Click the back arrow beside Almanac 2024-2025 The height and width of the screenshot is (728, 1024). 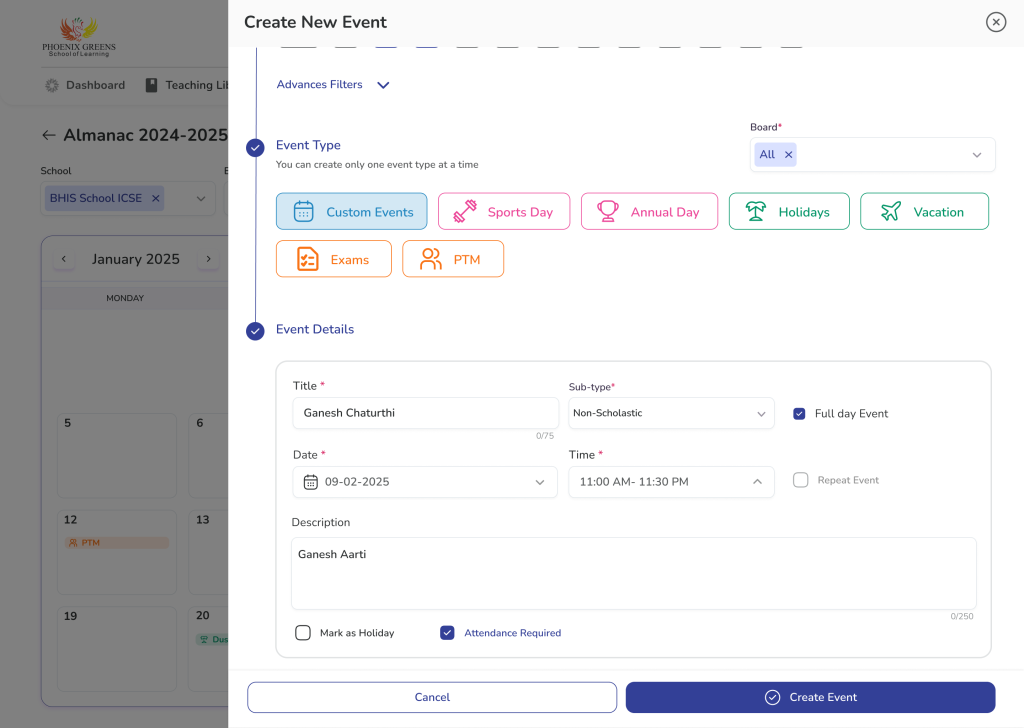point(49,135)
